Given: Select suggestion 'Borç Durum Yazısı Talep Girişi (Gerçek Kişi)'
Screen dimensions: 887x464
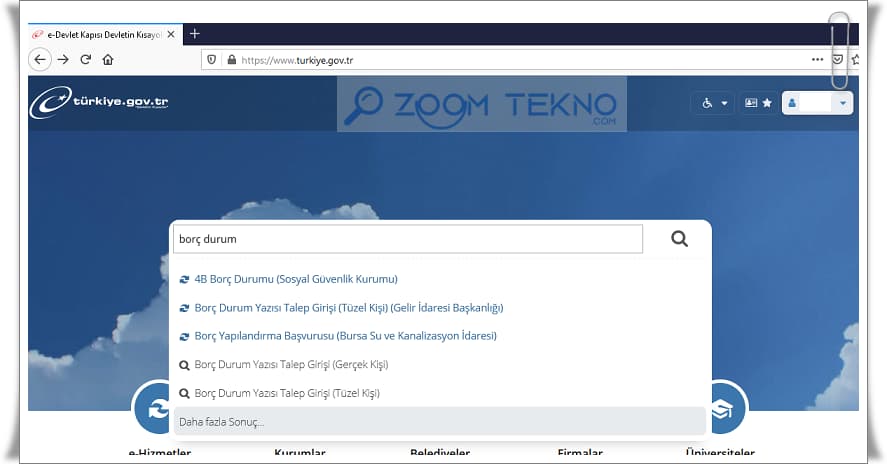Looking at the screenshot, I should [291, 364].
